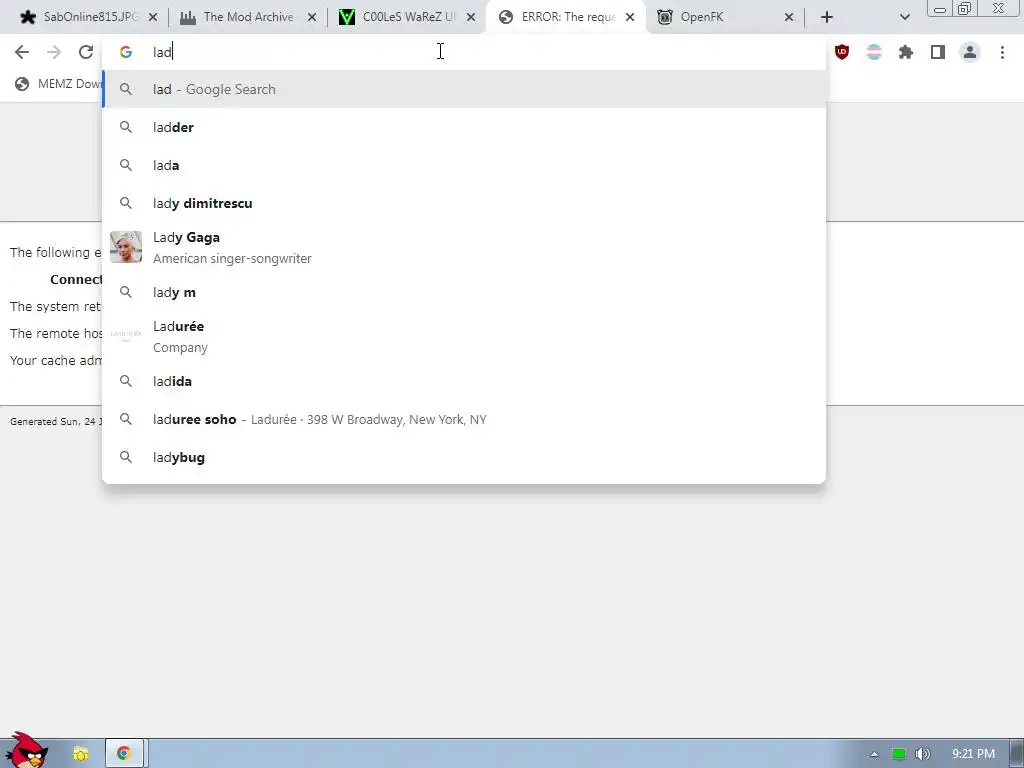Image resolution: width=1024 pixels, height=768 pixels.
Task: Toggle the browser side panel icon
Action: coord(938,52)
